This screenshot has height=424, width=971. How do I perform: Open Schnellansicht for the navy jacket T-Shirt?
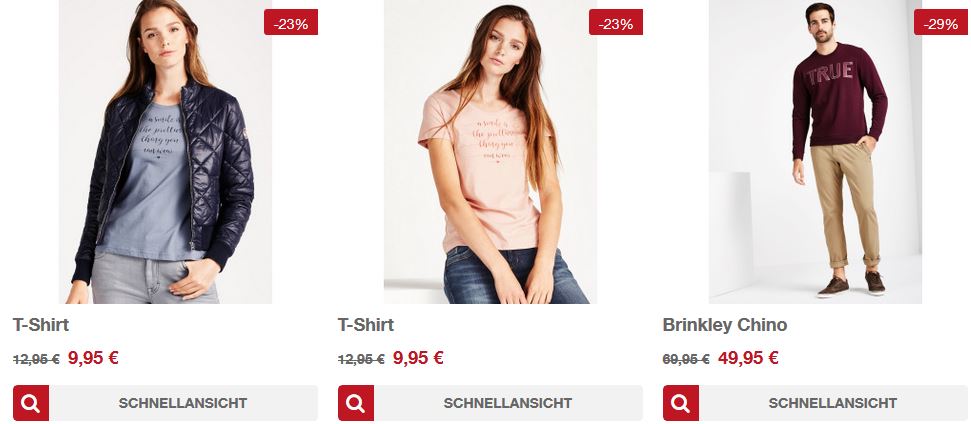pyautogui.click(x=183, y=403)
